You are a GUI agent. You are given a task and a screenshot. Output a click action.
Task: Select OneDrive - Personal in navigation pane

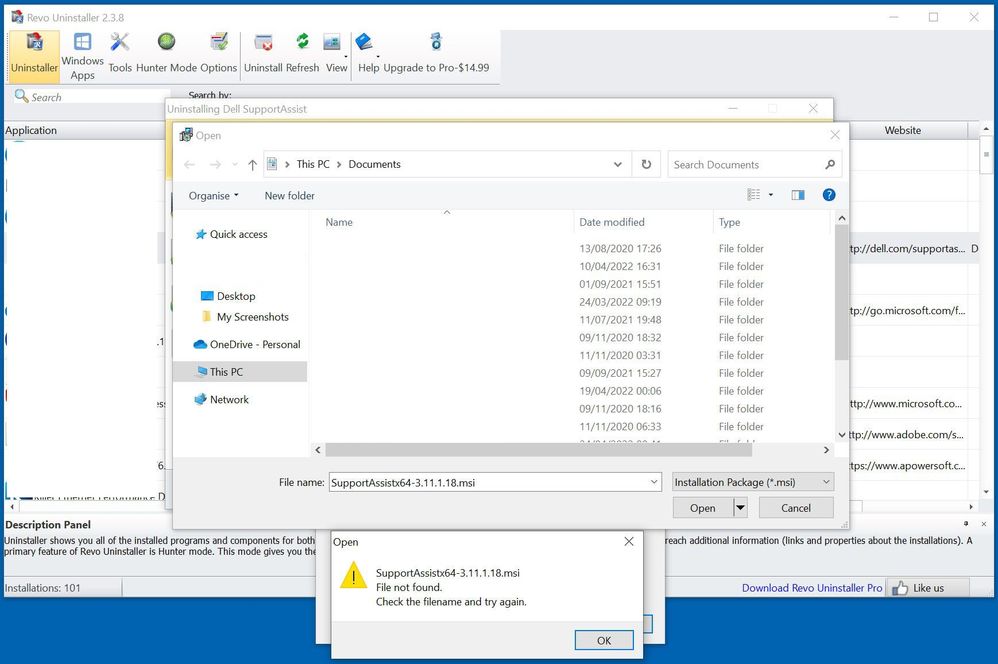tap(247, 344)
